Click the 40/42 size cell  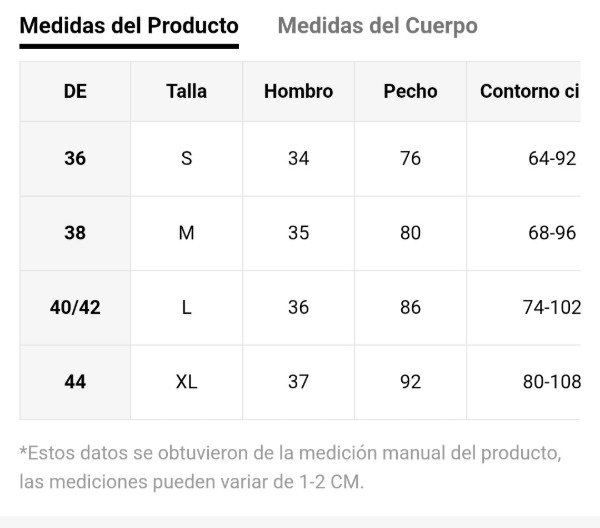[x=75, y=307]
